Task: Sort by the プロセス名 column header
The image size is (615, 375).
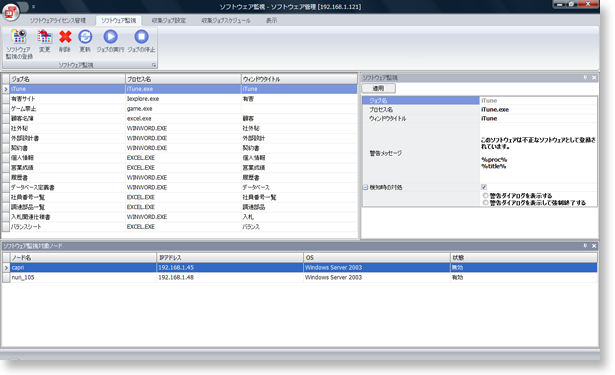Action: [x=183, y=79]
